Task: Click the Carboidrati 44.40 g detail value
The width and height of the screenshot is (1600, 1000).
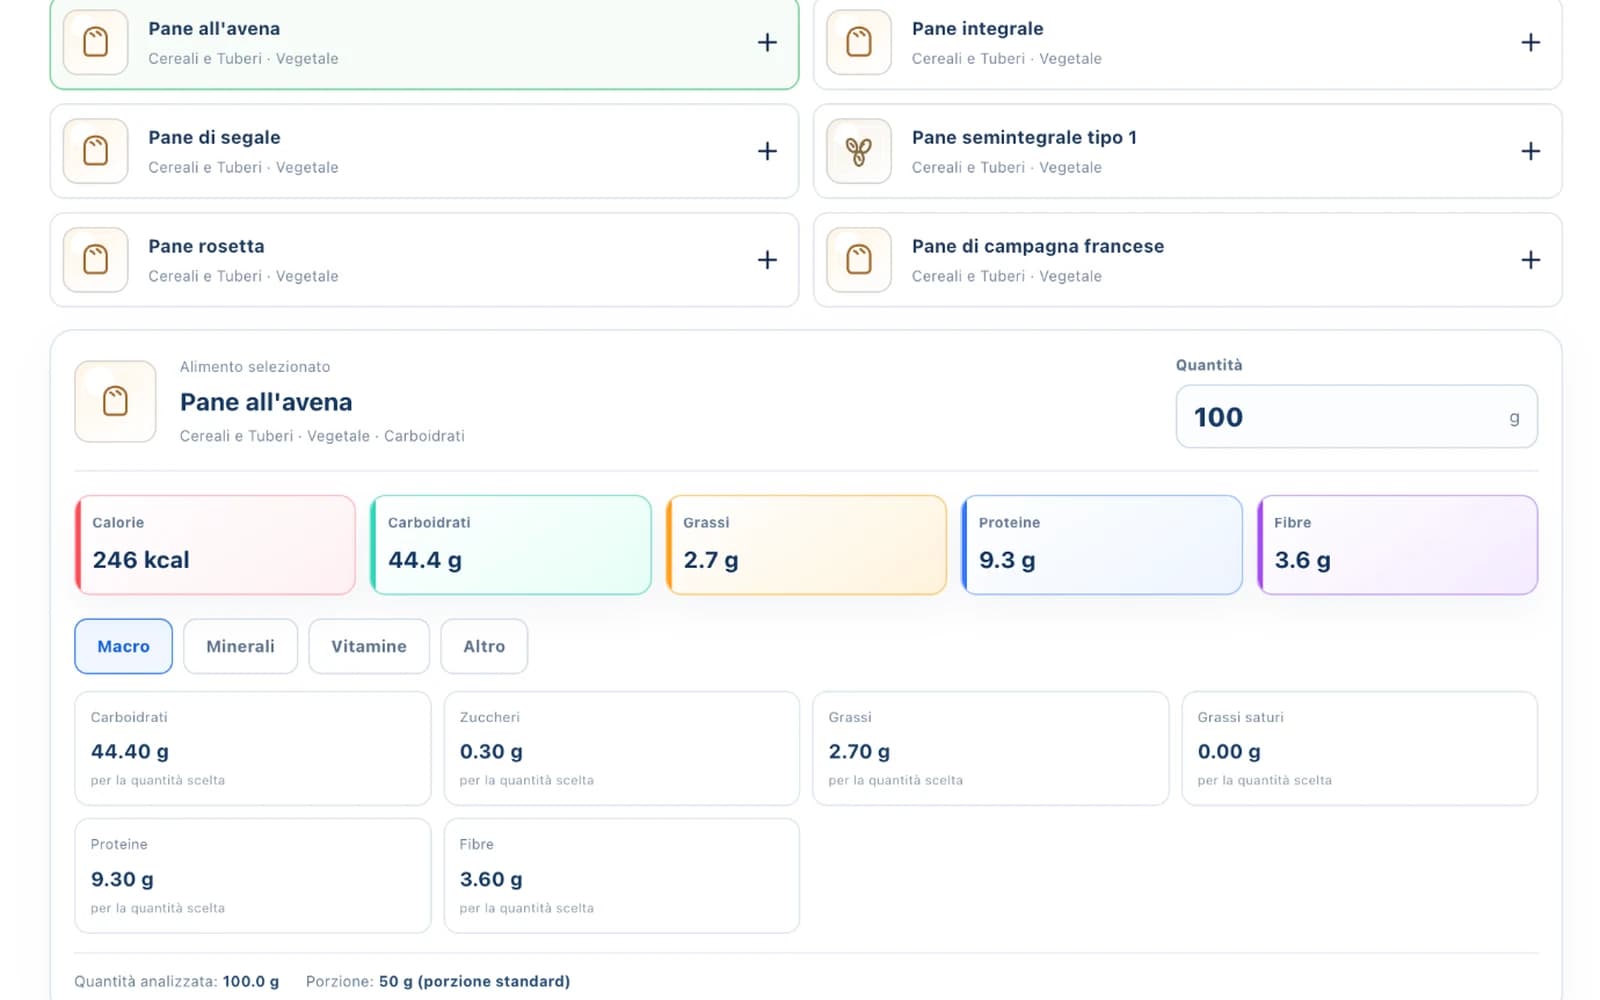Action: click(x=129, y=751)
